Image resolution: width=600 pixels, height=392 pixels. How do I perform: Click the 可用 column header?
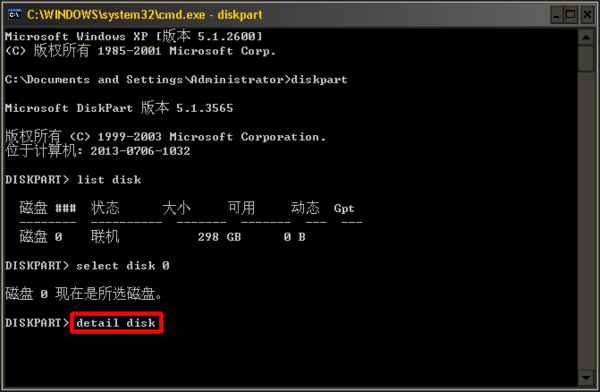point(241,208)
